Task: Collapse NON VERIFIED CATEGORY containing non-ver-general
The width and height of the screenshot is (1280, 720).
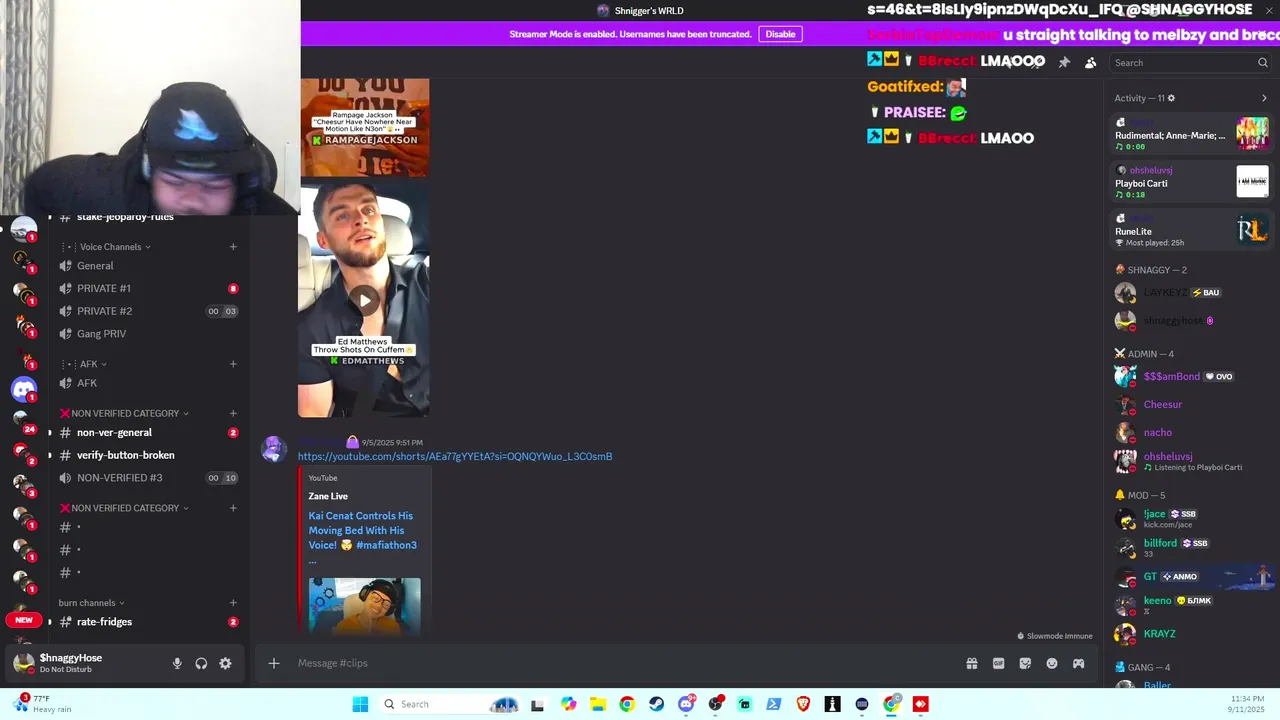Action: [124, 413]
